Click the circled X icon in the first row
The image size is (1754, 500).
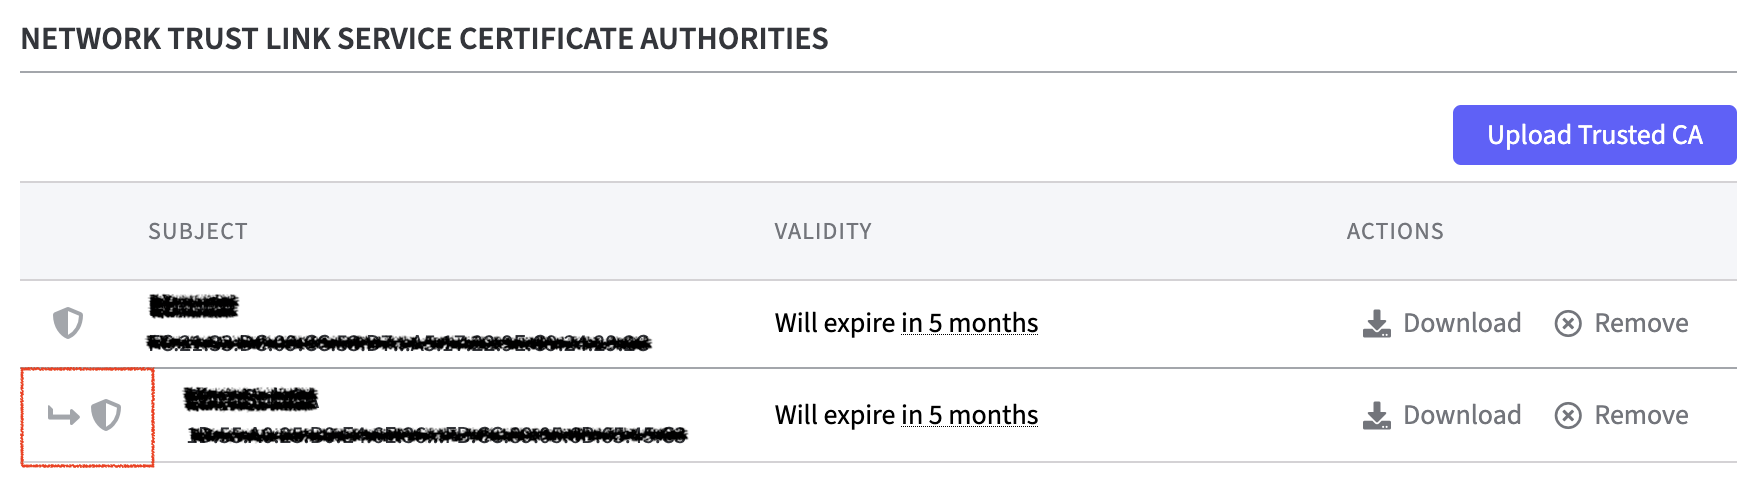coord(1568,324)
